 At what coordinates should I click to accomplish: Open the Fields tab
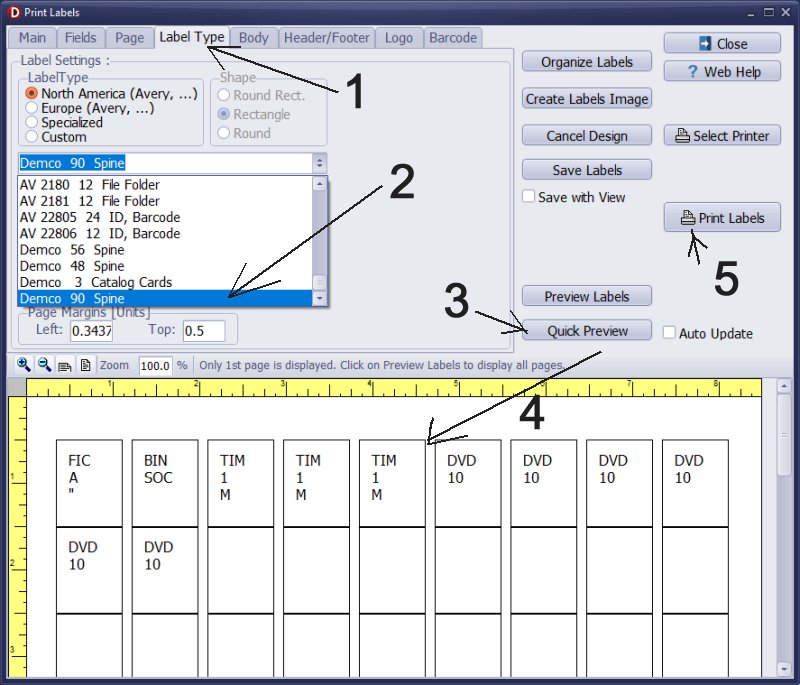(x=80, y=38)
